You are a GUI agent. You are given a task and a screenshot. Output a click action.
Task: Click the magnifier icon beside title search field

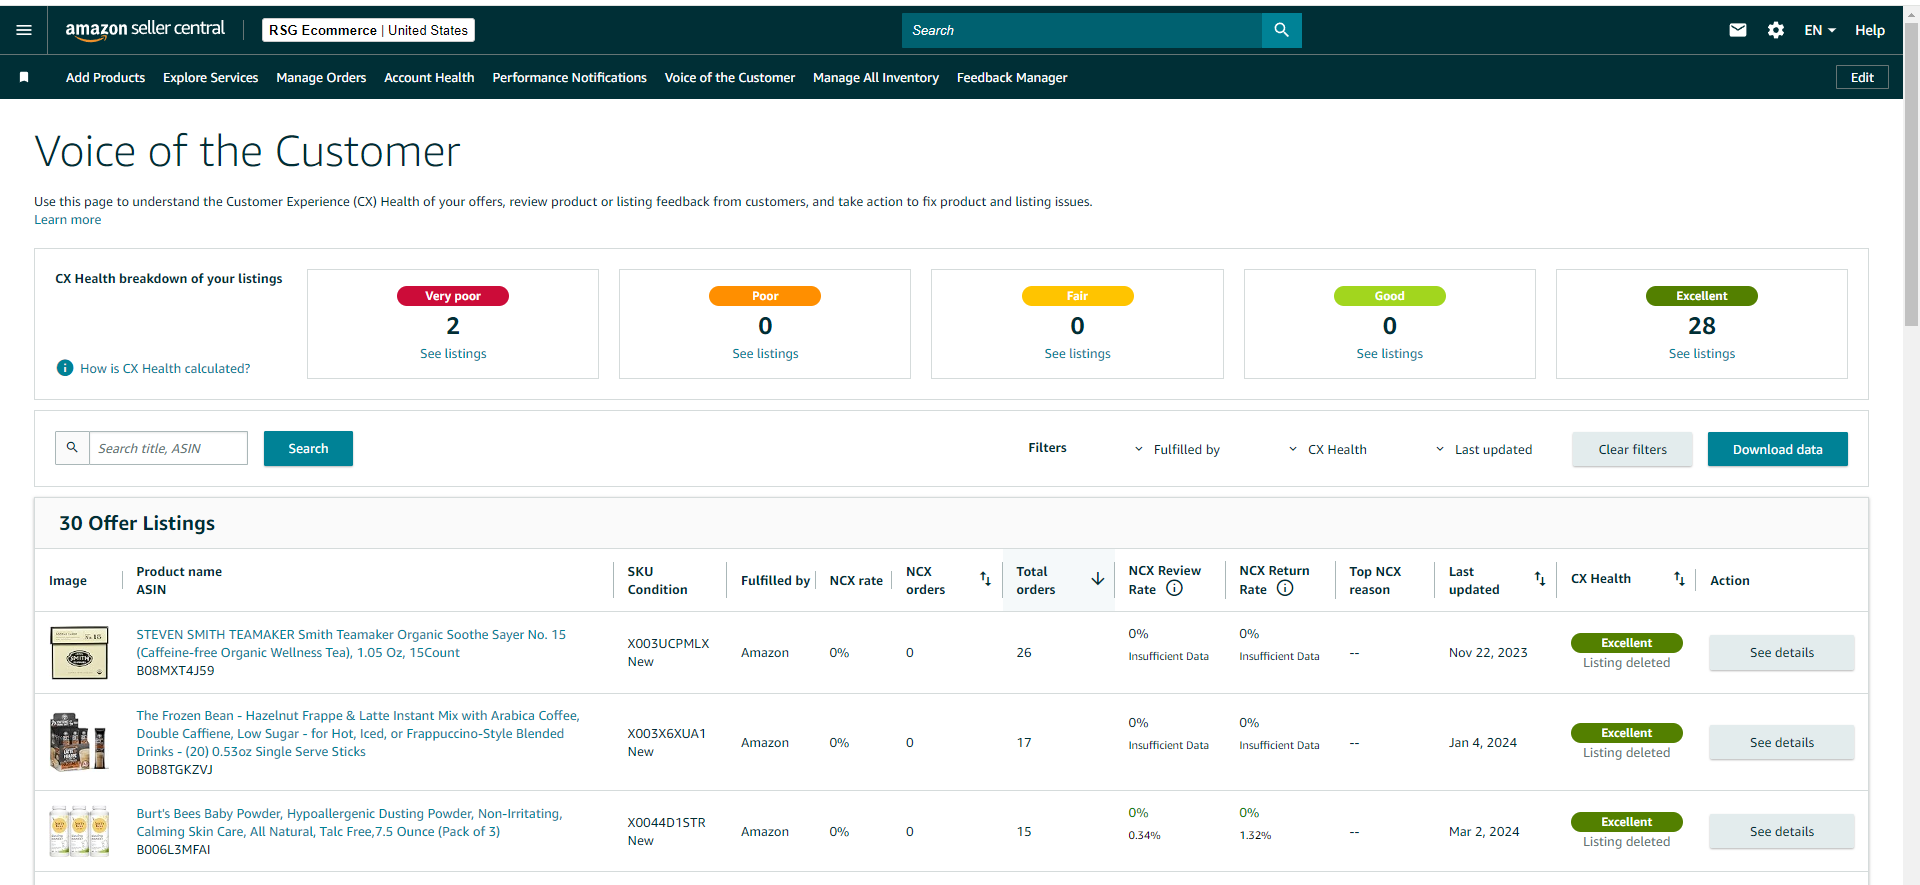pyautogui.click(x=72, y=448)
